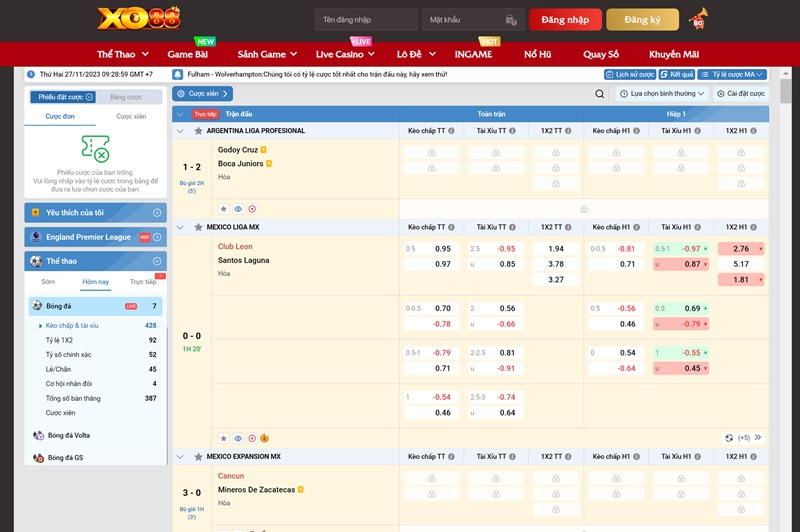Click the Đăng nhập login button
Viewport: 800px width, 532px height.
[565, 20]
